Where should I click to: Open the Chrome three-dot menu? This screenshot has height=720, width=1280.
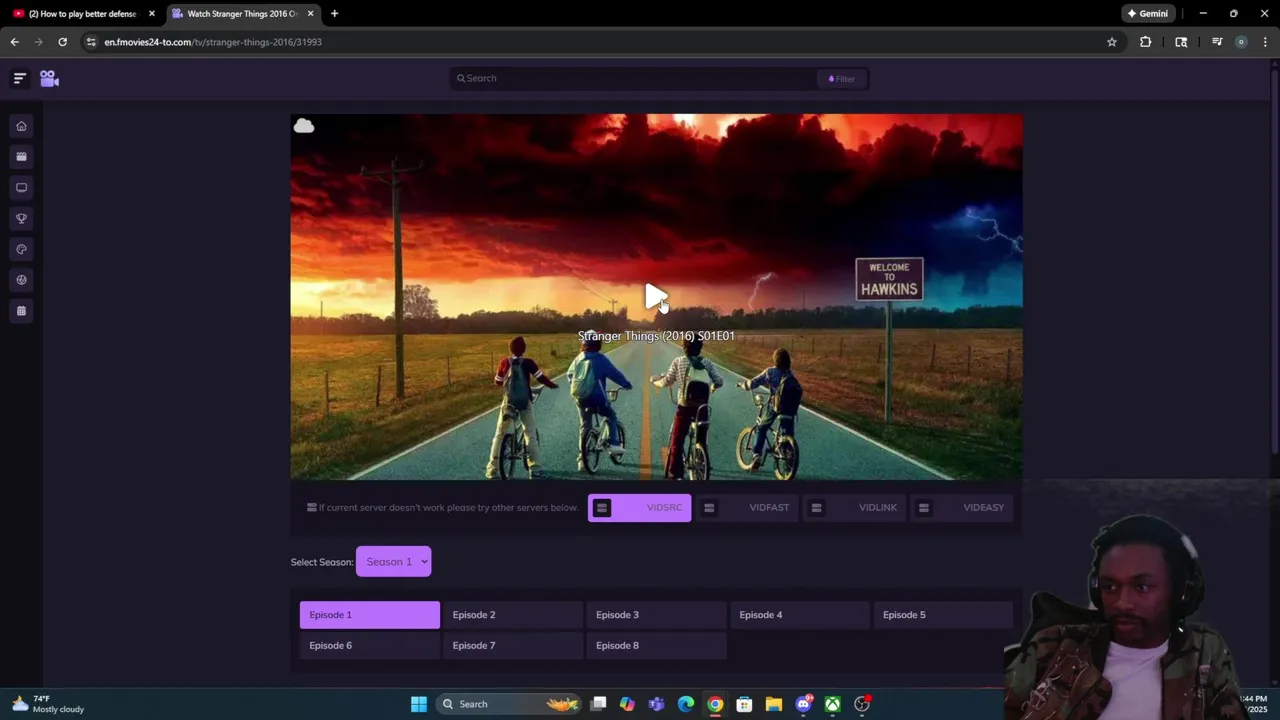[x=1265, y=42]
